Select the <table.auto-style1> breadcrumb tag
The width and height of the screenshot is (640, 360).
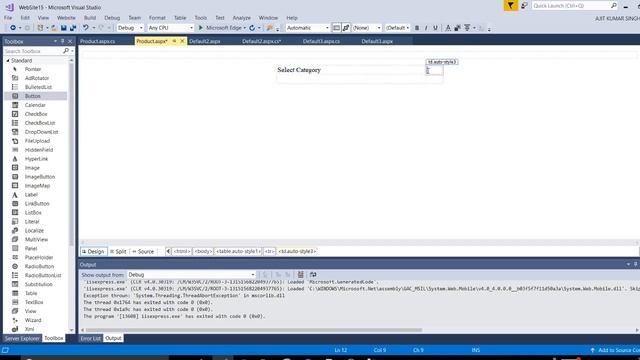pyautogui.click(x=238, y=251)
